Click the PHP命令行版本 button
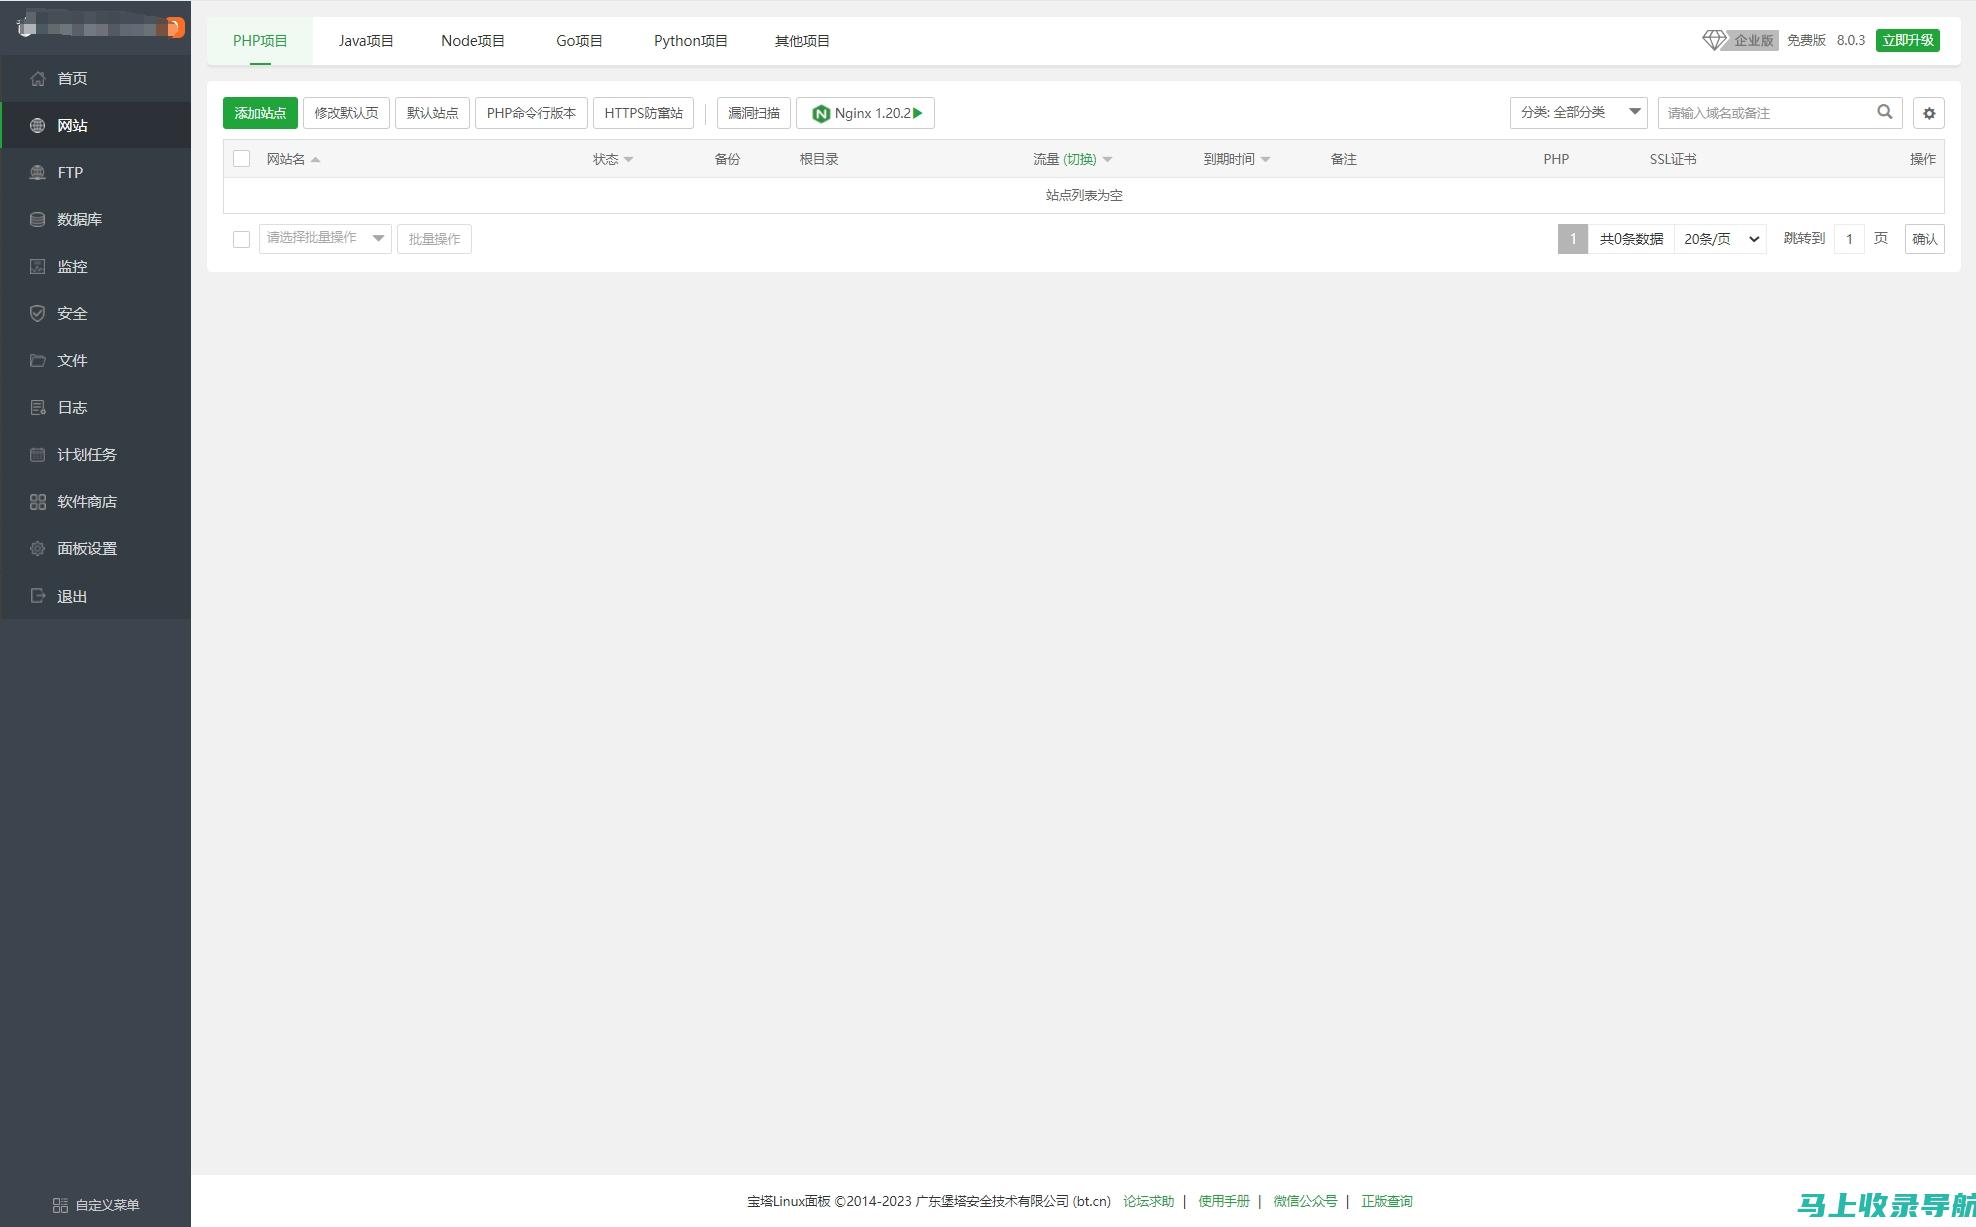 [x=531, y=113]
